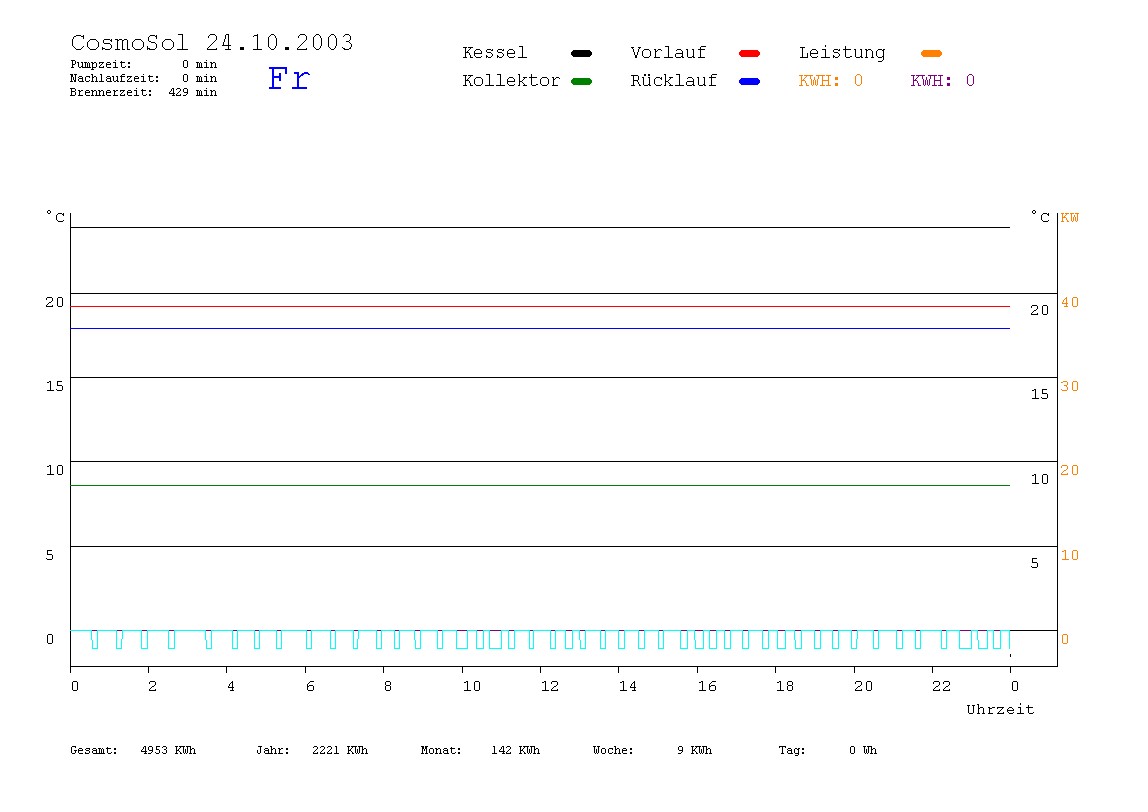
Task: Click the orange 'KWH: 0' value
Action: point(831,81)
